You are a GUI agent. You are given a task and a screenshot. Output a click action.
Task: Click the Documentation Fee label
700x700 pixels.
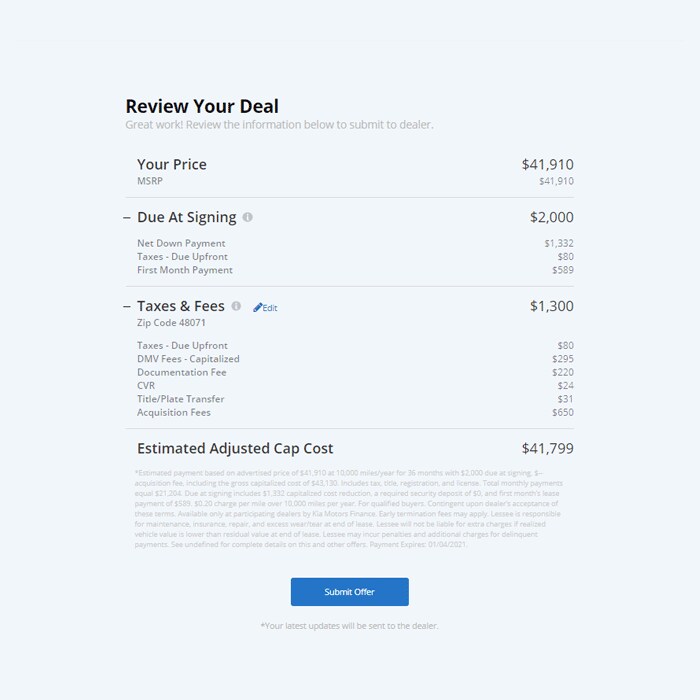point(181,372)
